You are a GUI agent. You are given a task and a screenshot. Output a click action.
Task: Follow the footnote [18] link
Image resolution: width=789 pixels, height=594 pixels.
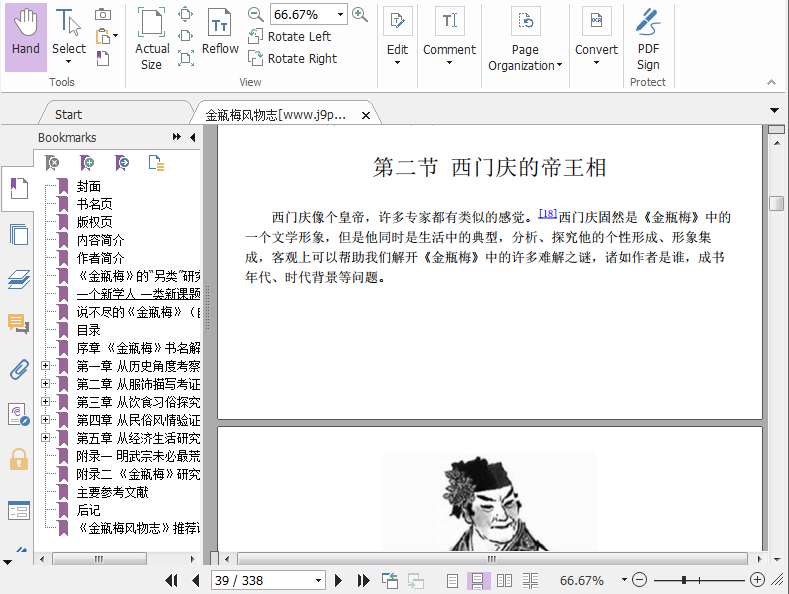(547, 213)
